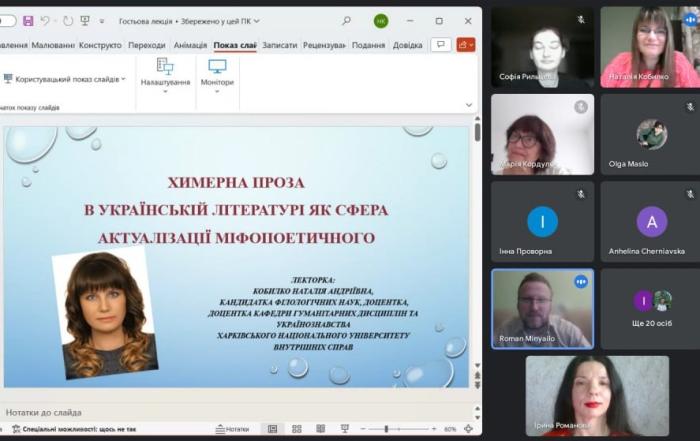Click muted mic icon on Інна Проворна tile
Screen dimensions: 700x441
point(581,194)
